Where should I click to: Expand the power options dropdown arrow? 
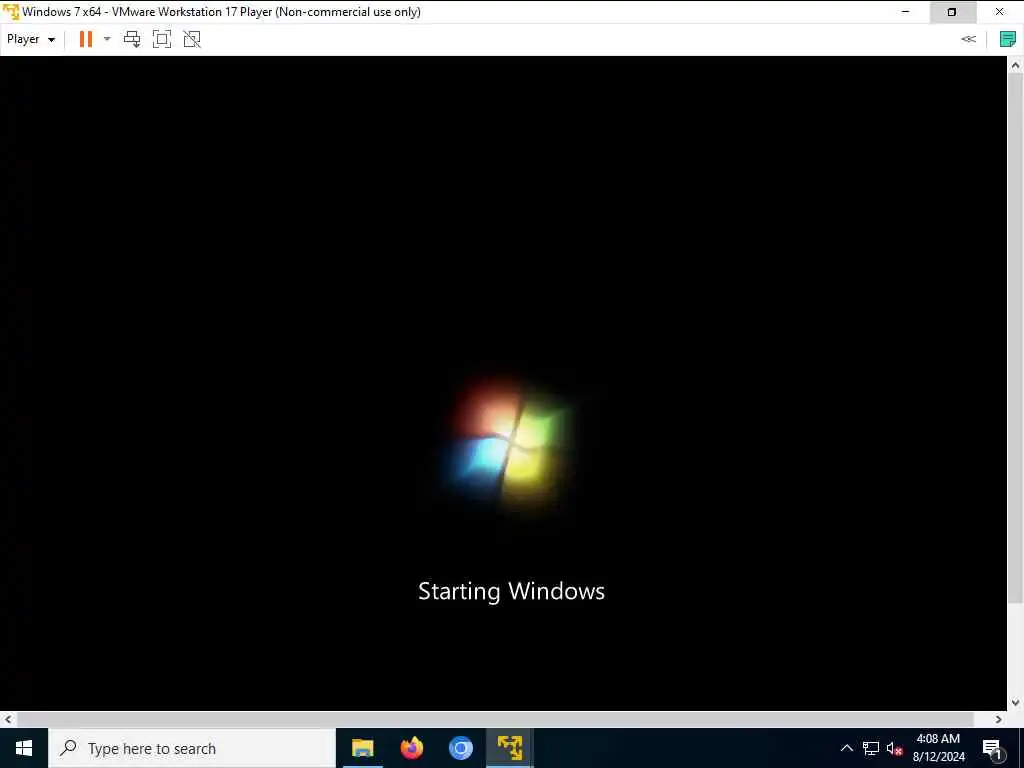[x=107, y=39]
